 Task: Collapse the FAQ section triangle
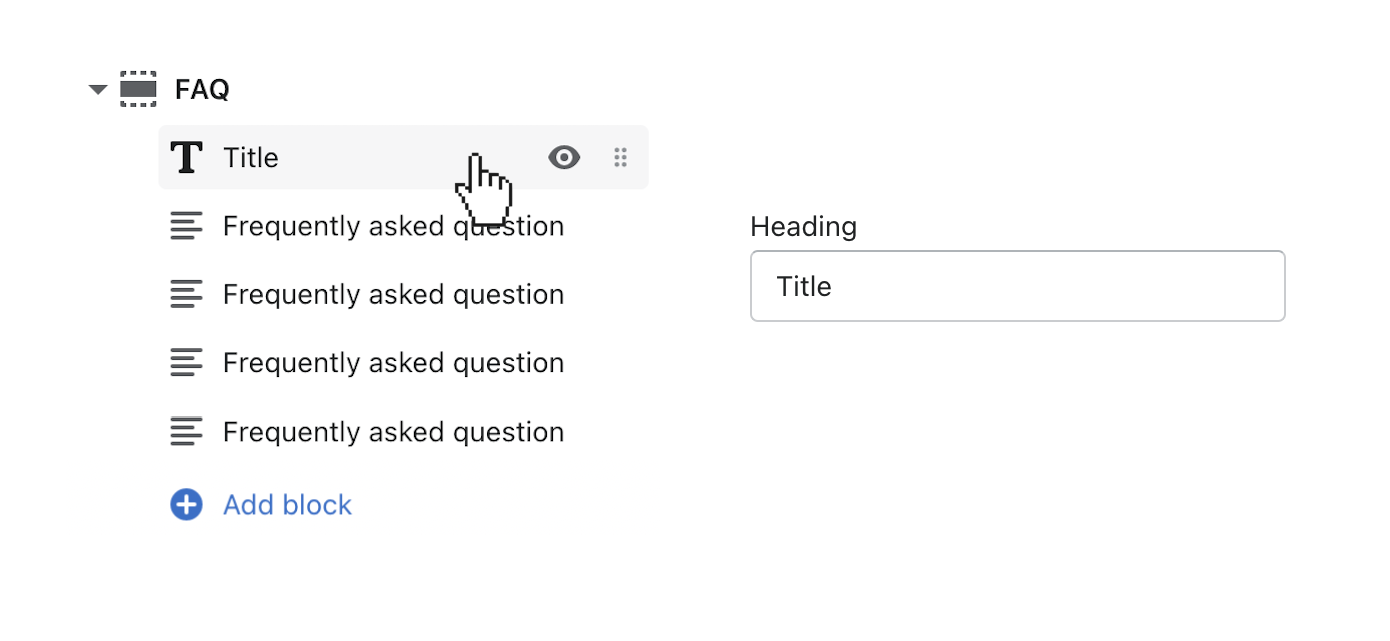pos(97,90)
